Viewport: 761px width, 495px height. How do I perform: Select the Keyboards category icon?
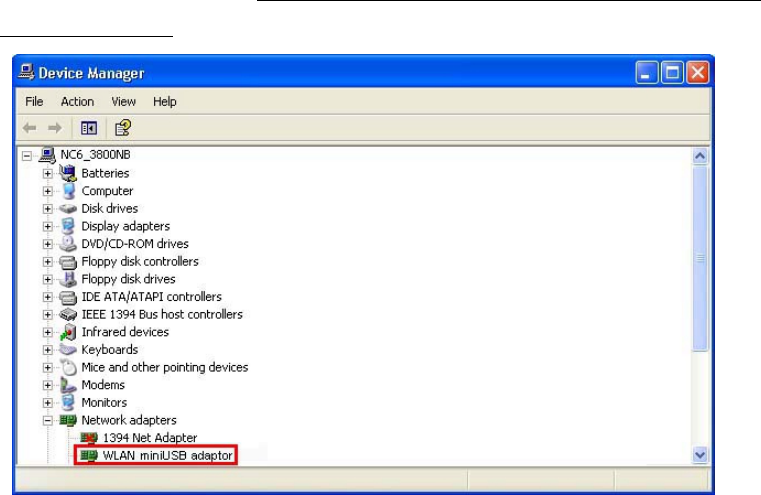pyautogui.click(x=68, y=349)
